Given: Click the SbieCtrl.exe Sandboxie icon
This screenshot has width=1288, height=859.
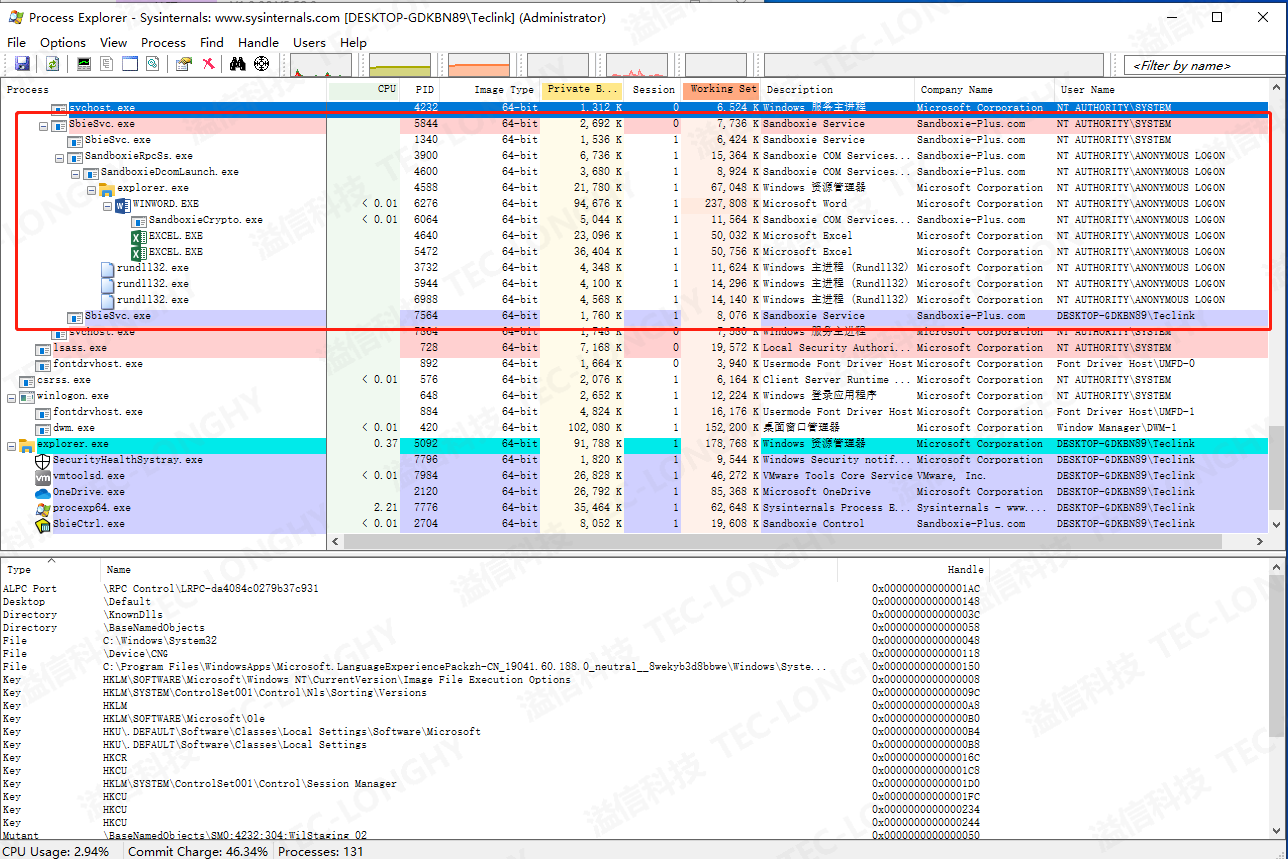Looking at the screenshot, I should coord(43,524).
